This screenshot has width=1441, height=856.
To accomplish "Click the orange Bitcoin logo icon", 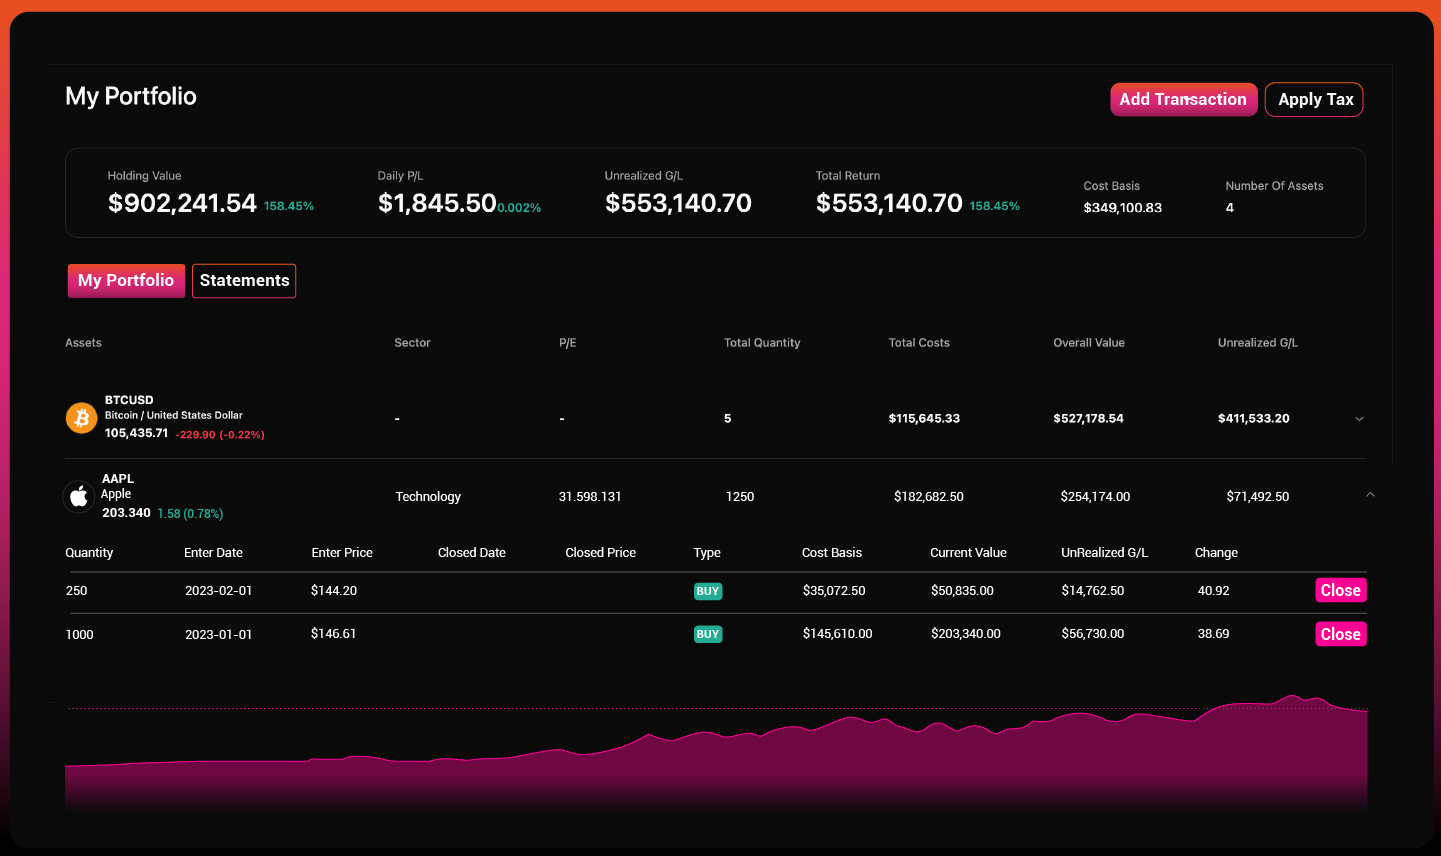I will (81, 418).
